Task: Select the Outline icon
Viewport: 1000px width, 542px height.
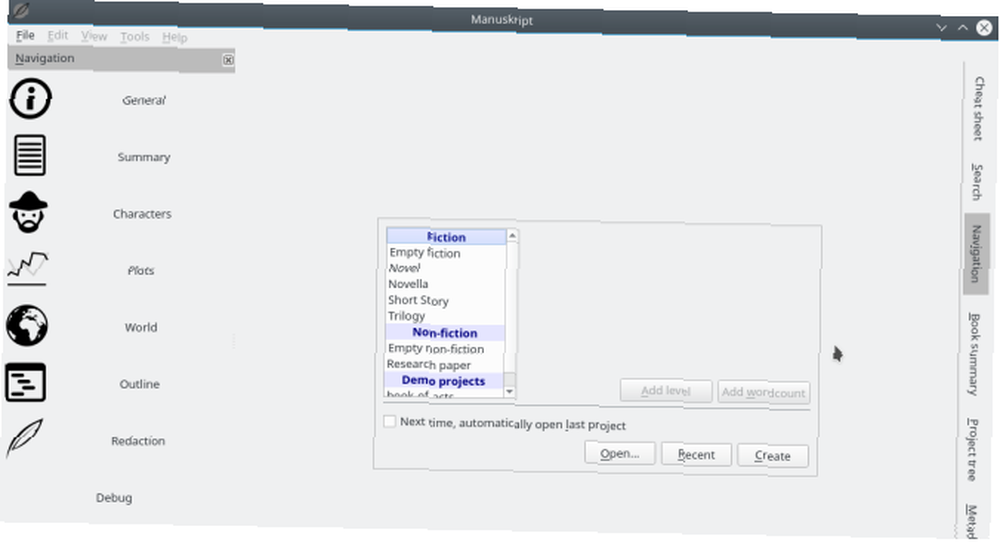Action: point(26,382)
